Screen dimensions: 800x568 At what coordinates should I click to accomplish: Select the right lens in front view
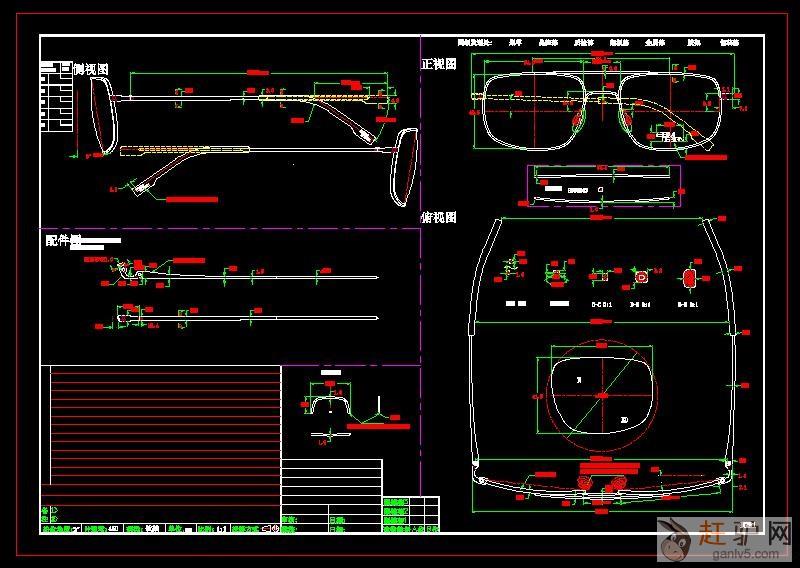670,112
